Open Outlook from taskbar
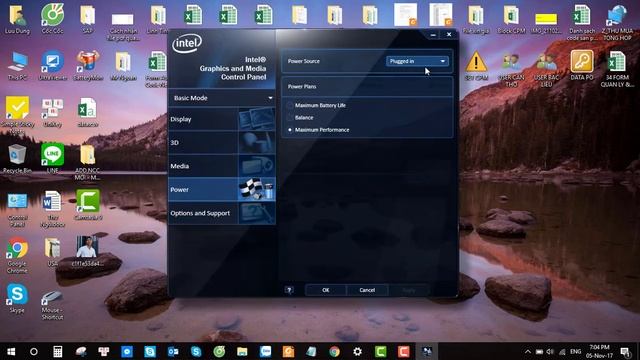 (x=173, y=351)
